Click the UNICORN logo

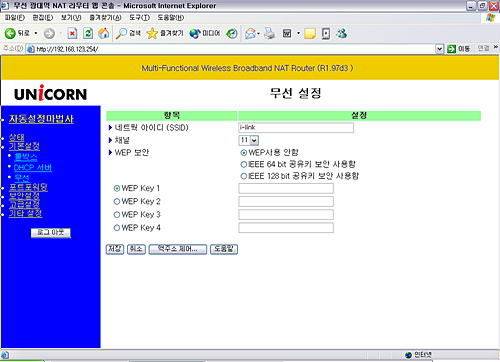(x=50, y=93)
